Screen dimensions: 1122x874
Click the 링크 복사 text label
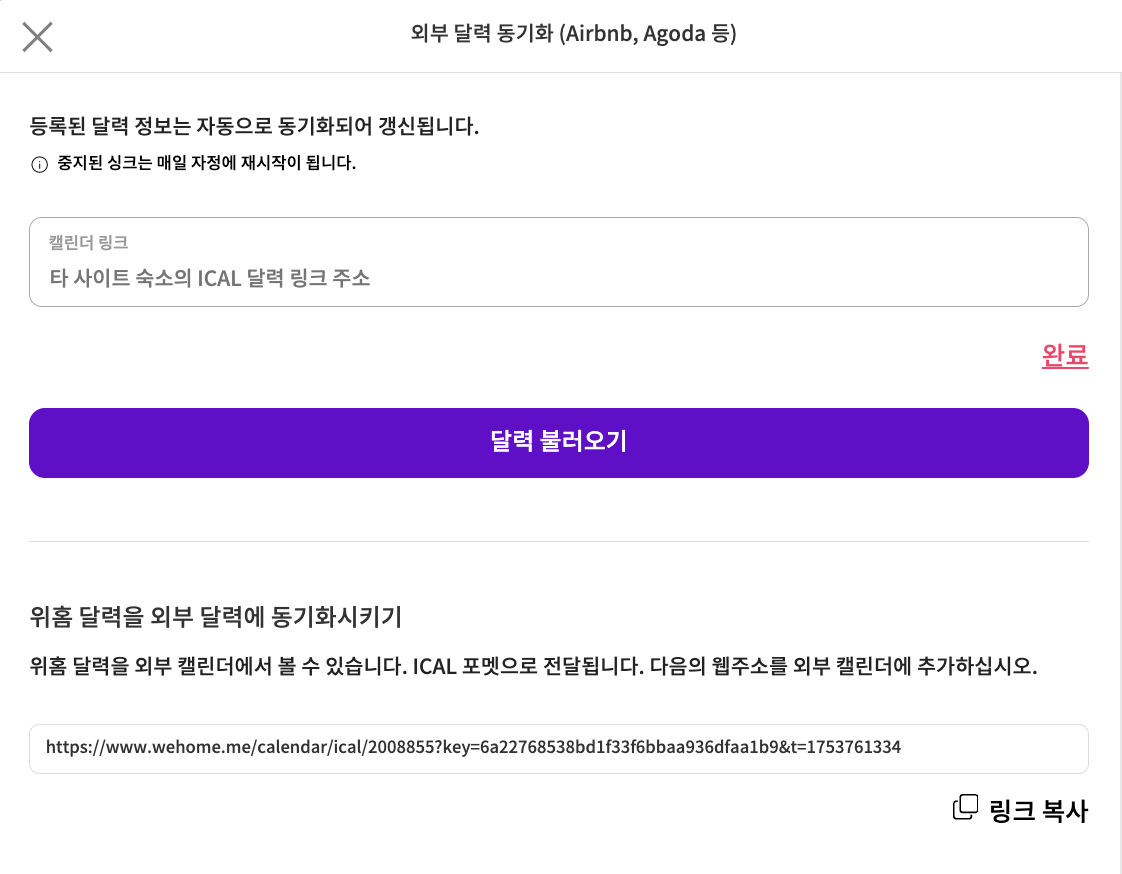pyautogui.click(x=1038, y=810)
